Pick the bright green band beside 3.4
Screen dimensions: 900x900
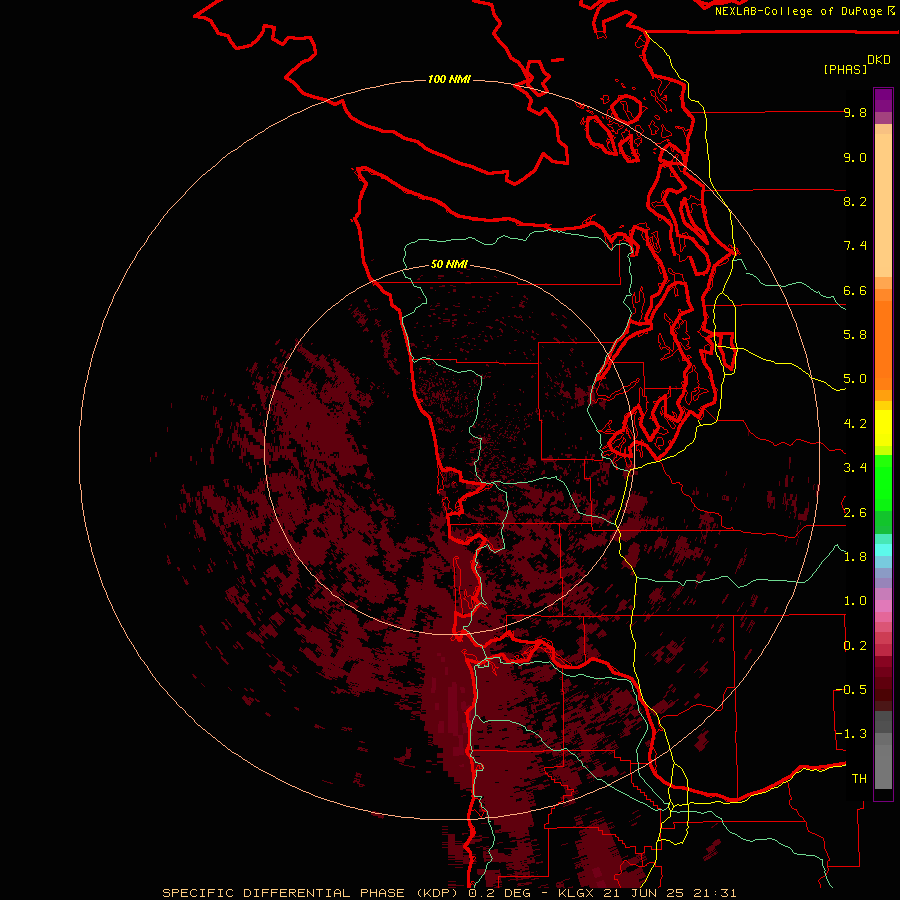click(x=883, y=482)
